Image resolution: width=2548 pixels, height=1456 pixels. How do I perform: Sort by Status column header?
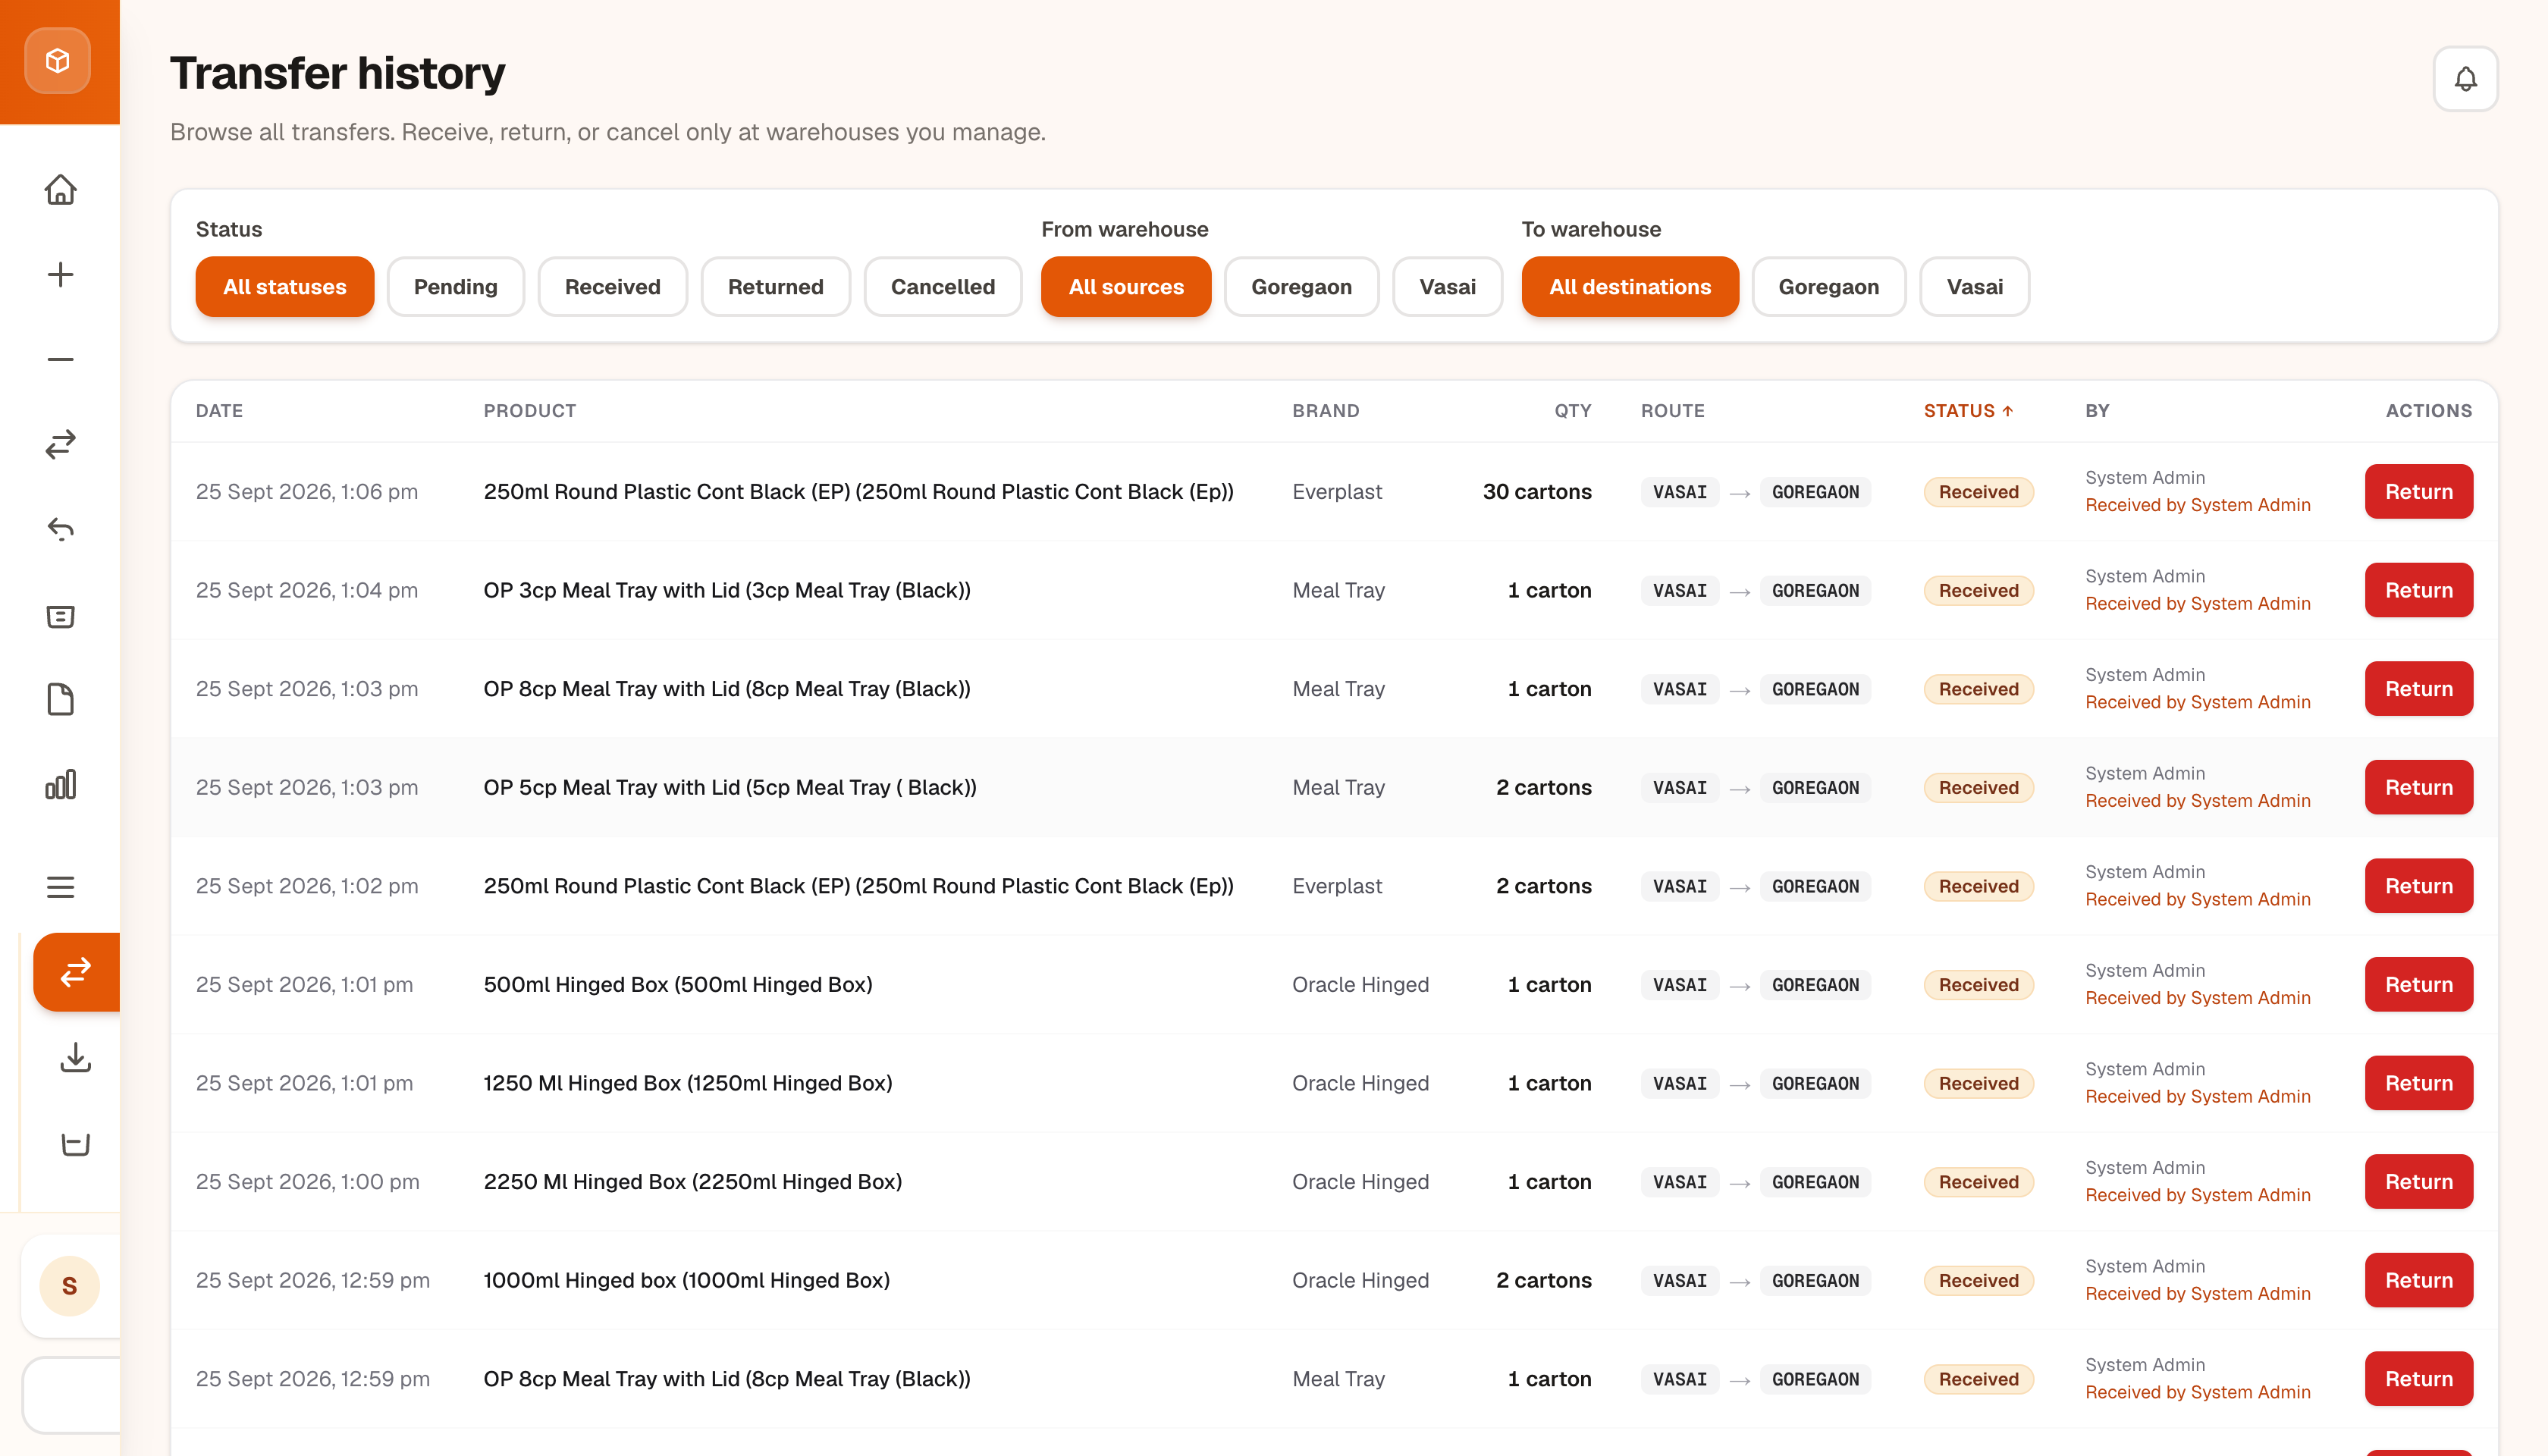pos(1968,411)
